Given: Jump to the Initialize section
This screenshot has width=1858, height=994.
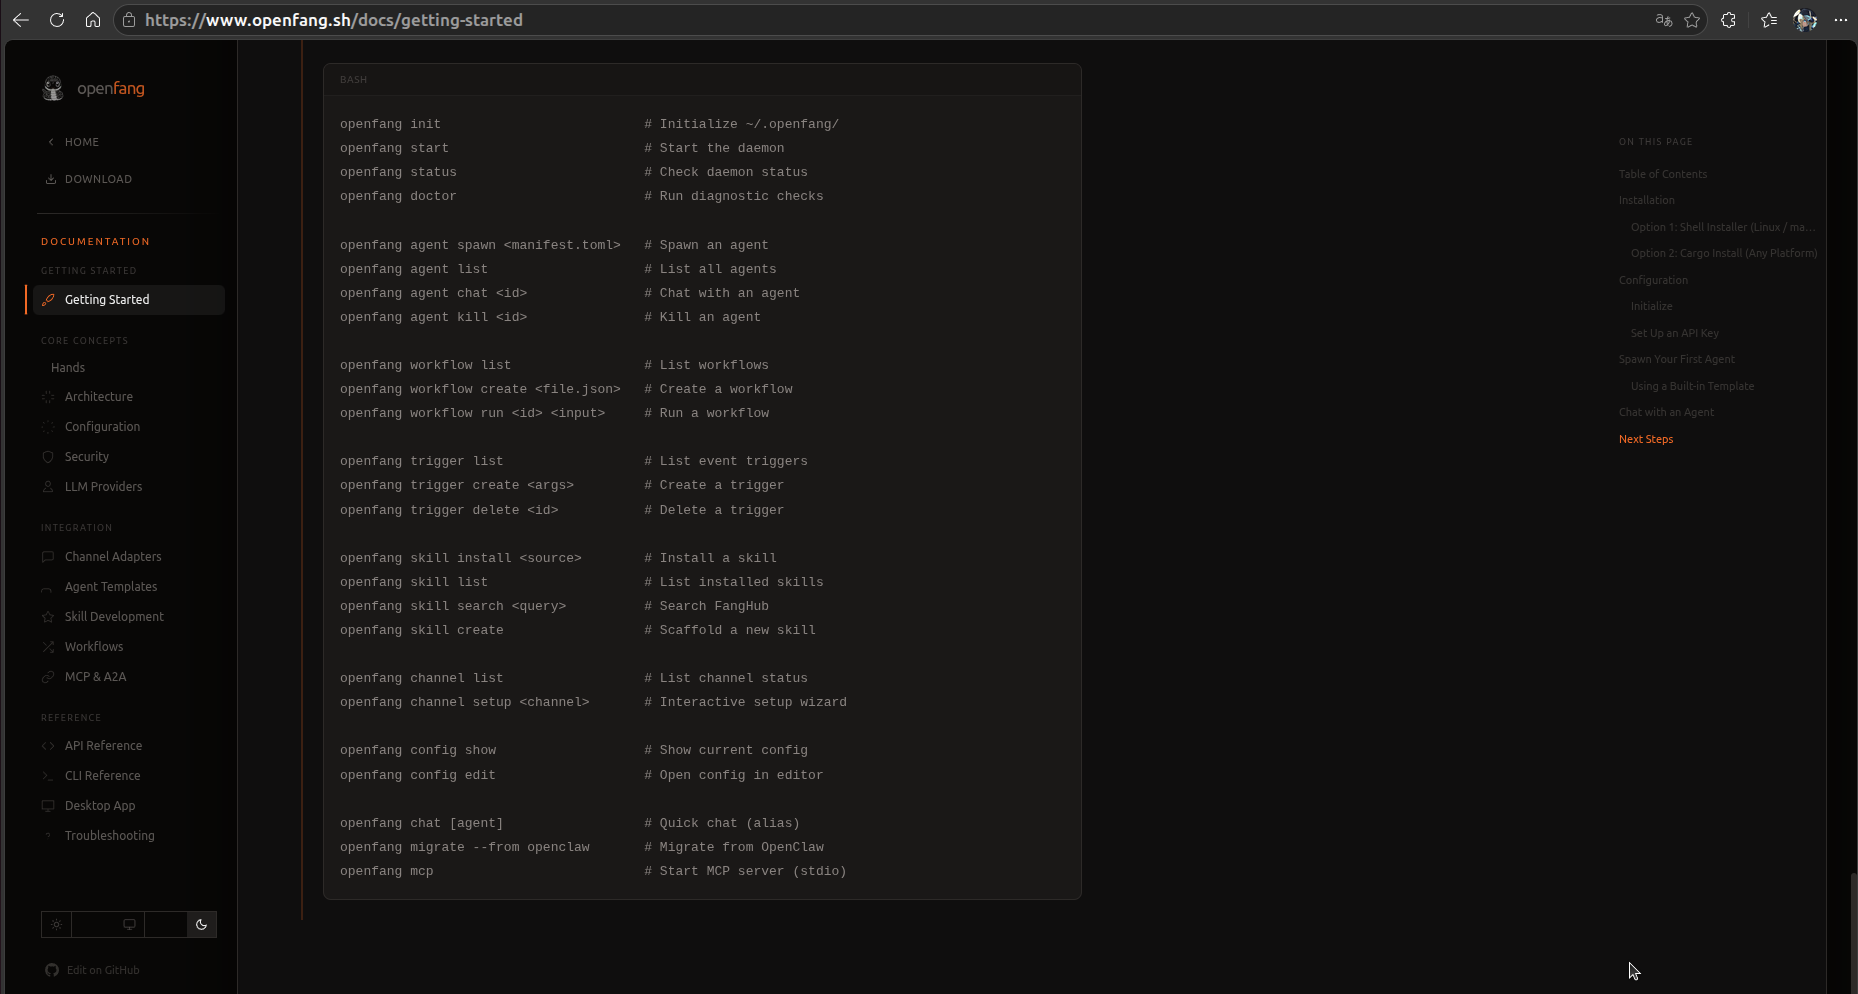Looking at the screenshot, I should [x=1652, y=306].
